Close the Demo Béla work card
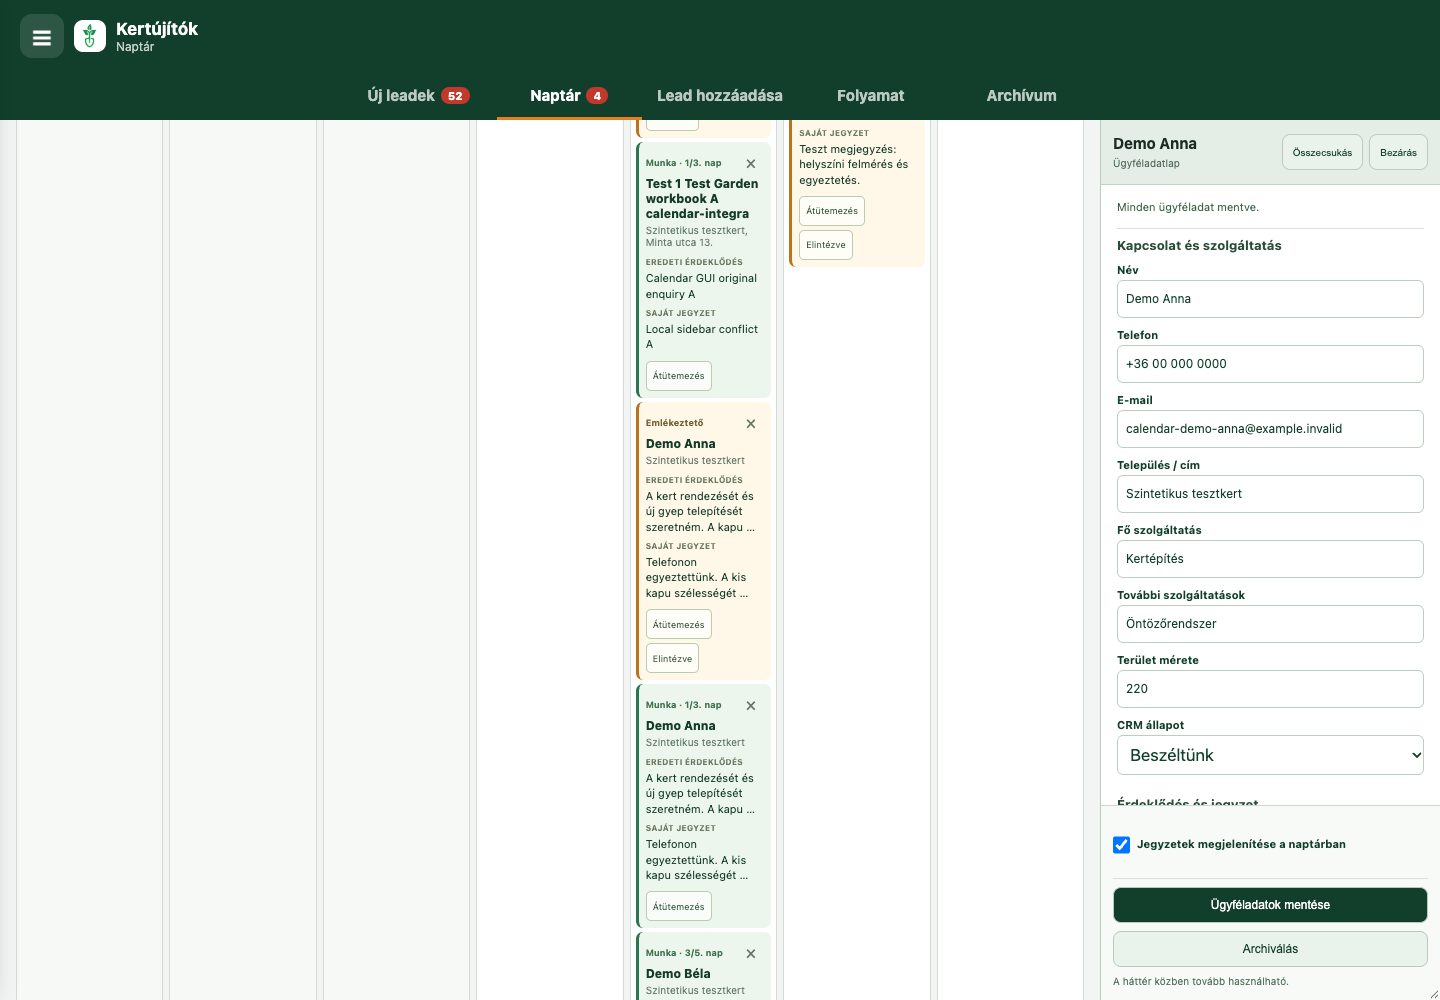 pos(751,953)
